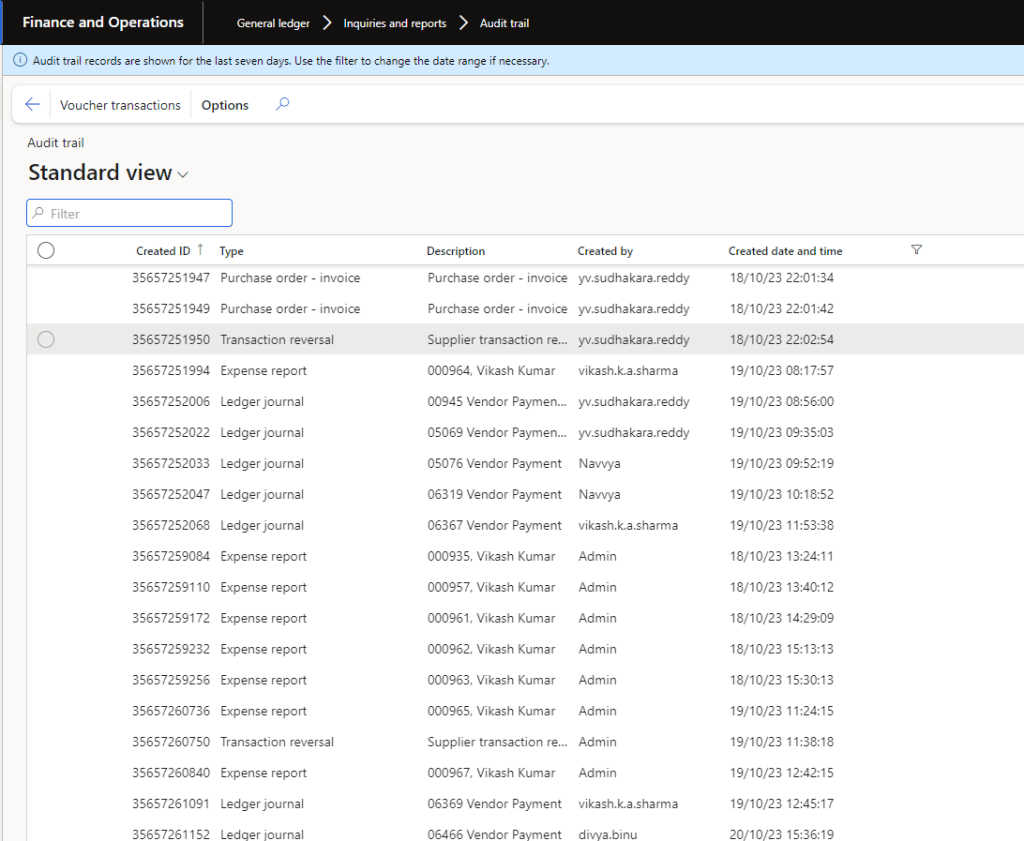Go to General ledger breadcrumb
Image resolution: width=1024 pixels, height=841 pixels.
(x=273, y=23)
